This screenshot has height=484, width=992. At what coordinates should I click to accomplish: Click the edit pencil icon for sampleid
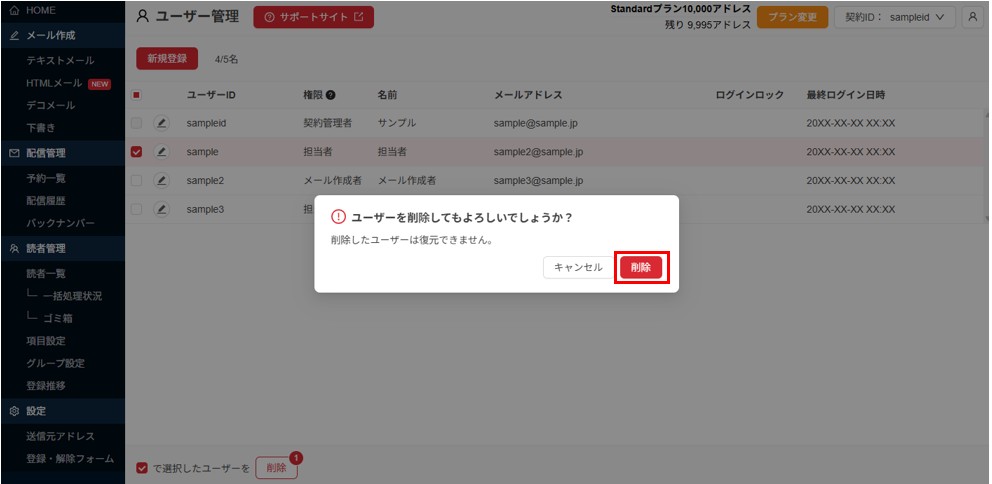161,123
